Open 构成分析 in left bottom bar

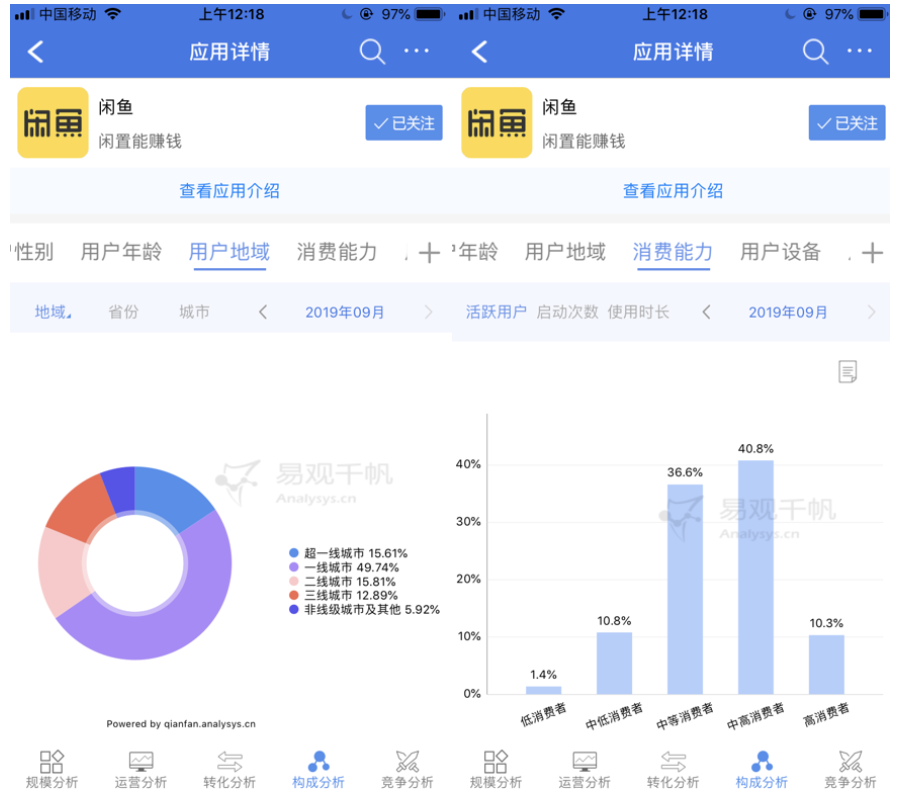click(318, 770)
